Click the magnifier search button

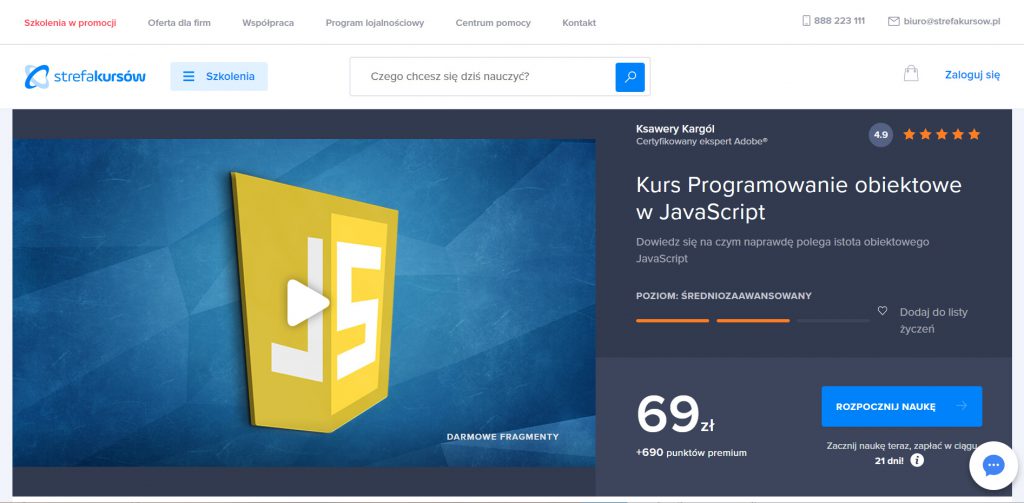630,76
